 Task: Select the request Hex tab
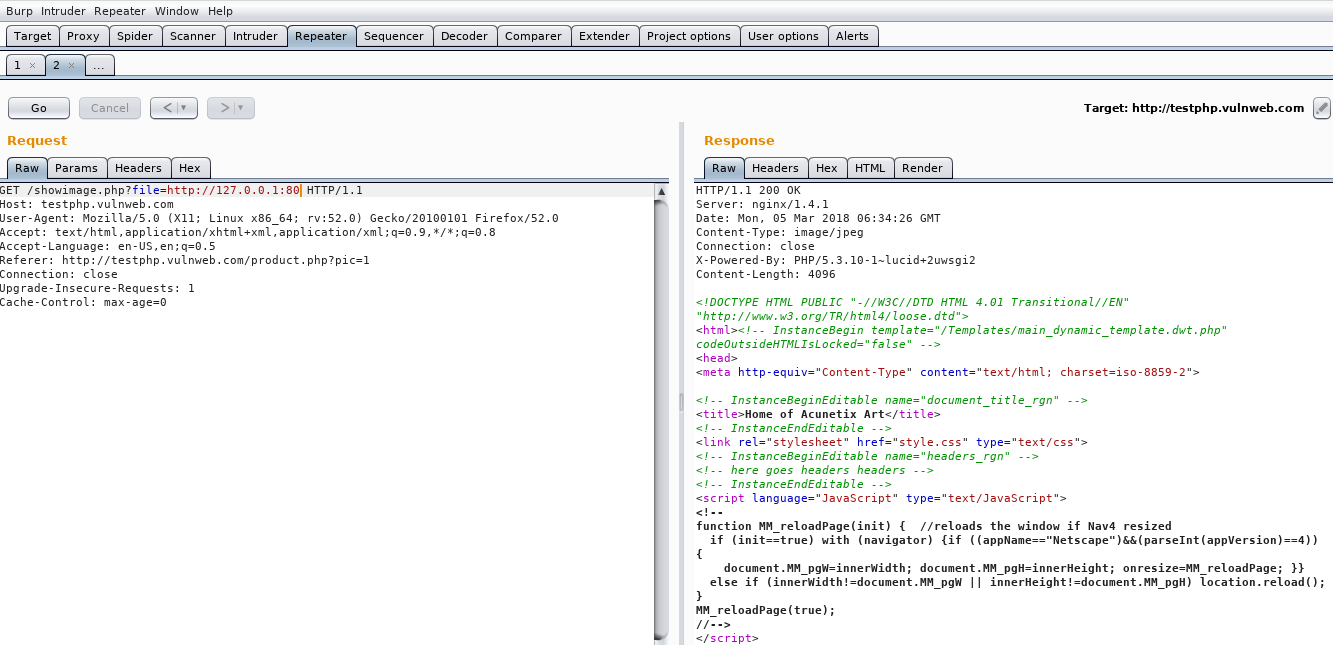point(190,168)
